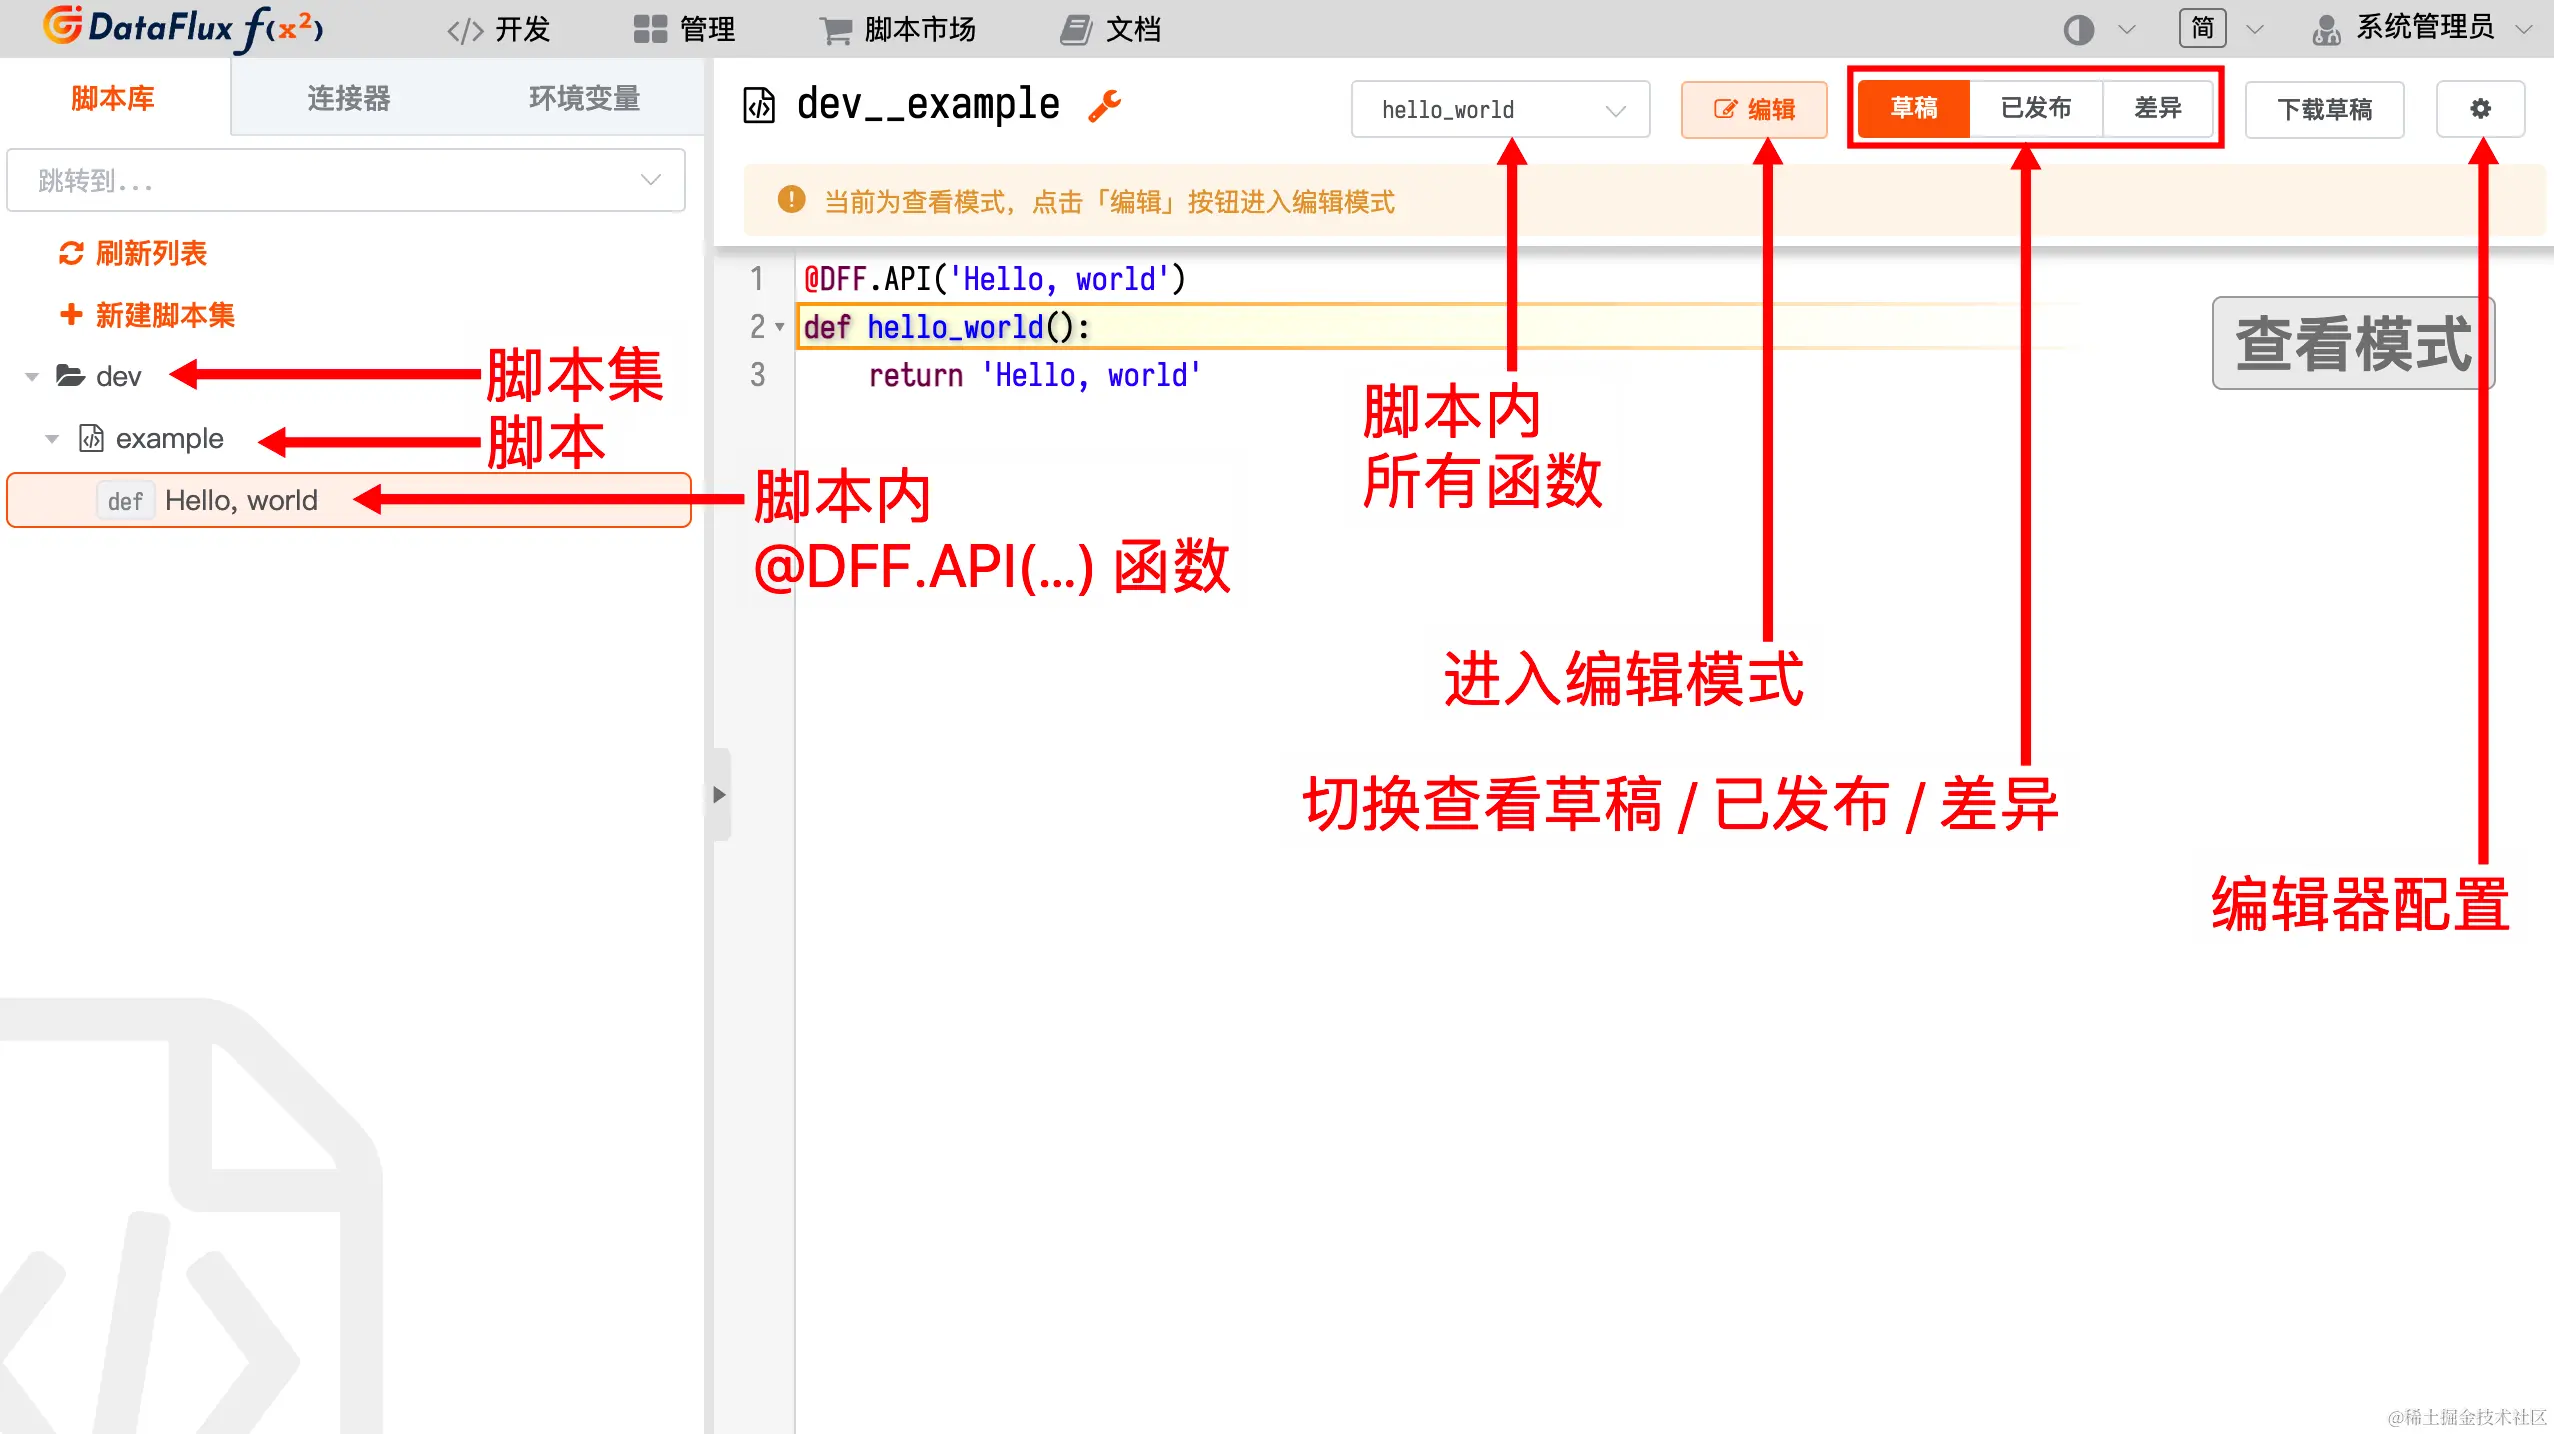2554x1434 pixels.
Task: Collapse the dev script set folder
Action: (32, 377)
